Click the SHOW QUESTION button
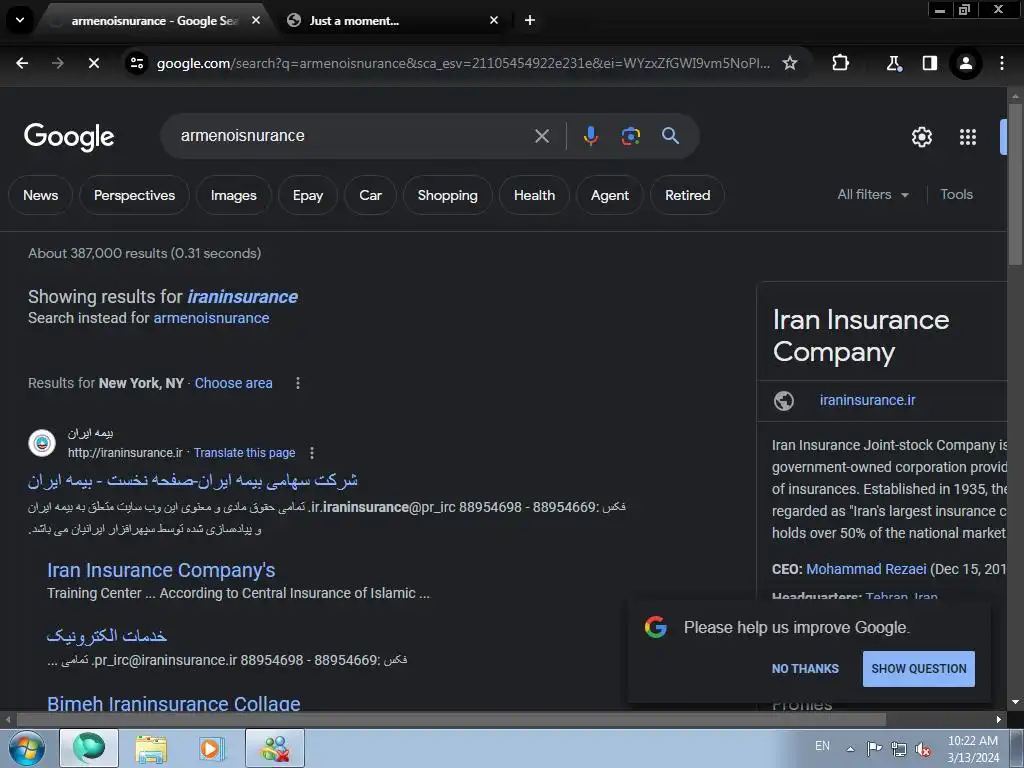The image size is (1024, 768). [x=918, y=669]
